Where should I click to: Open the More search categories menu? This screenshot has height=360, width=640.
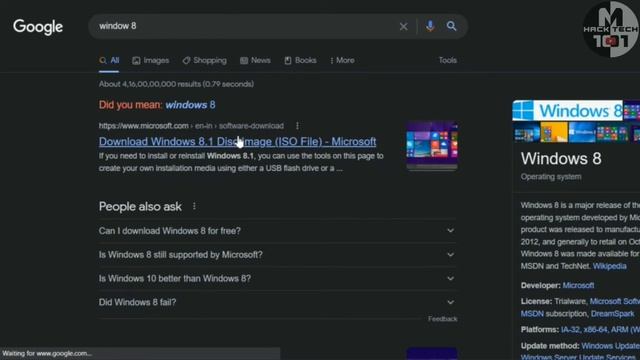pyautogui.click(x=342, y=60)
